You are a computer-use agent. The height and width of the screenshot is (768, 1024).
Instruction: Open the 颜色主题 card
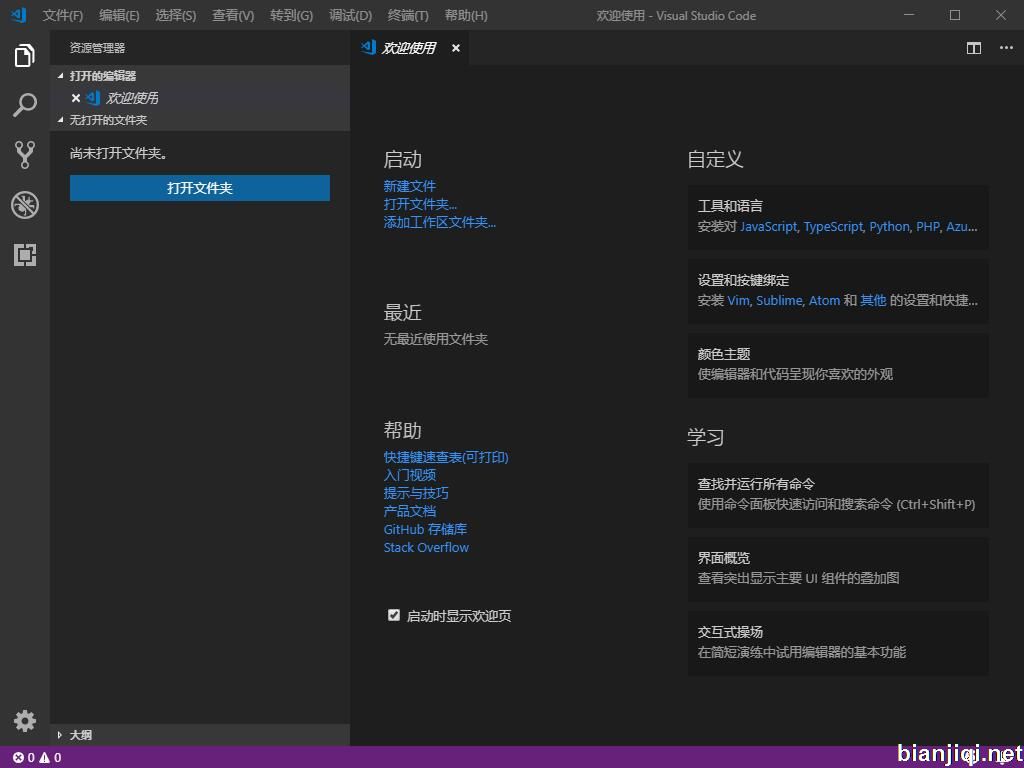(838, 365)
